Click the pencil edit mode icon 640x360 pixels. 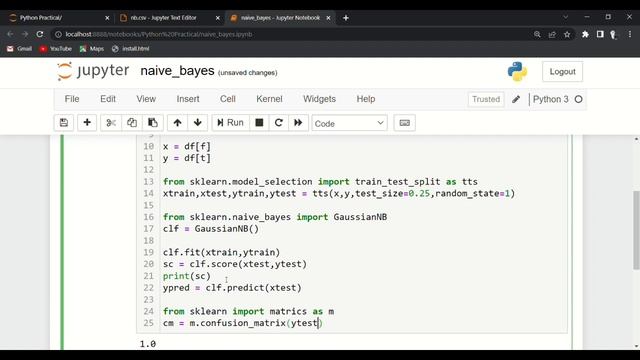516,99
